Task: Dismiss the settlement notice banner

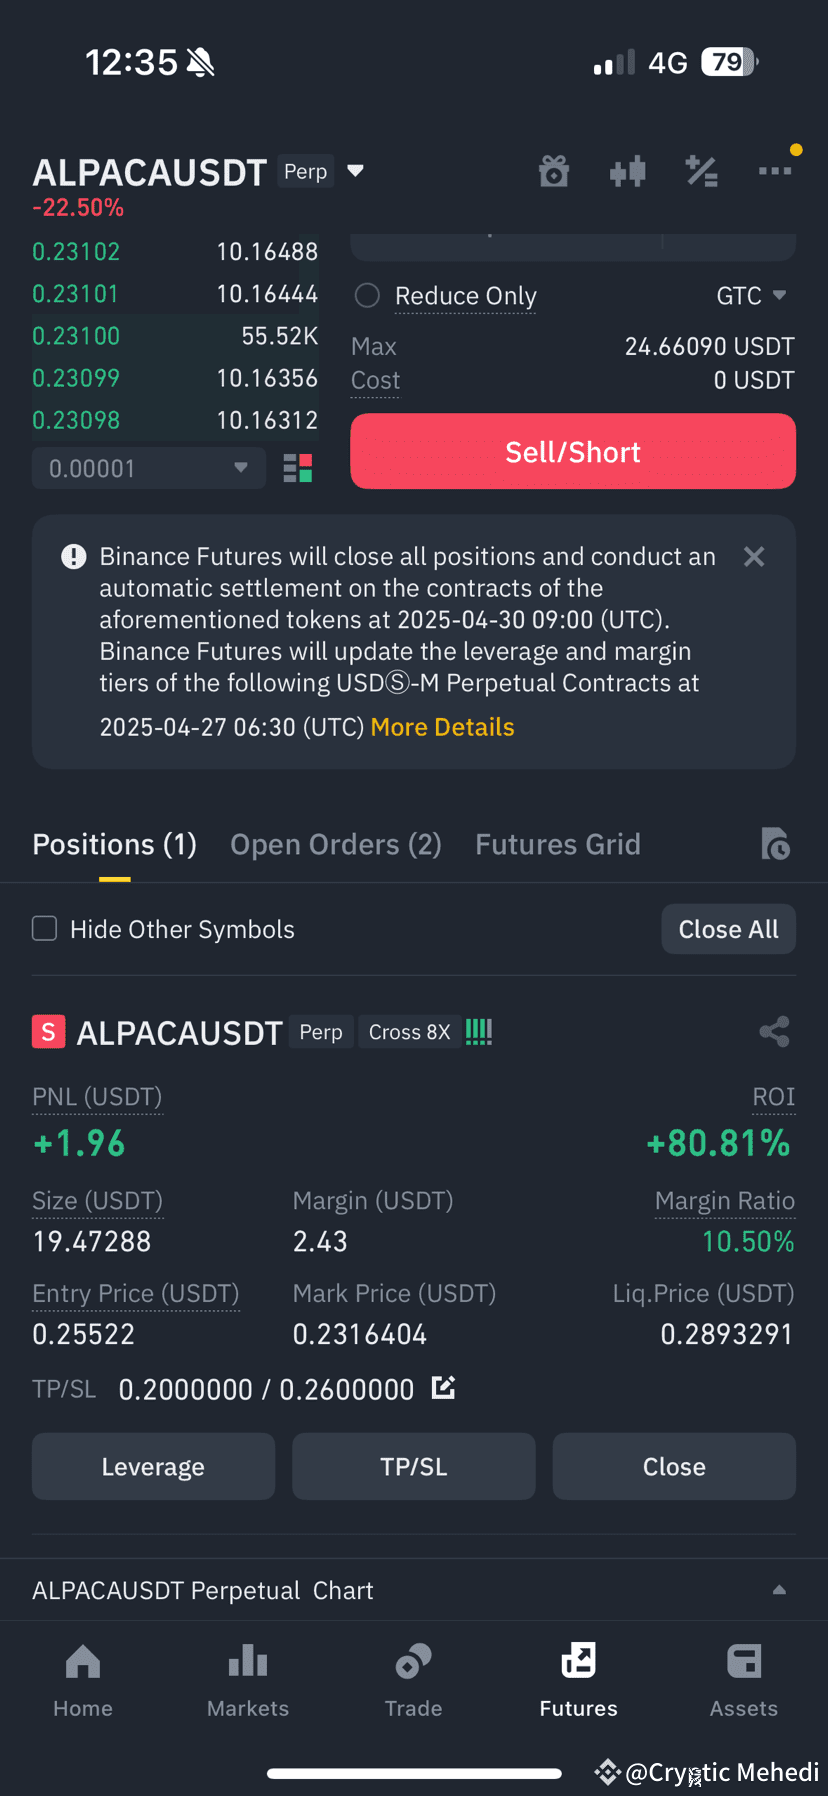Action: pos(754,557)
